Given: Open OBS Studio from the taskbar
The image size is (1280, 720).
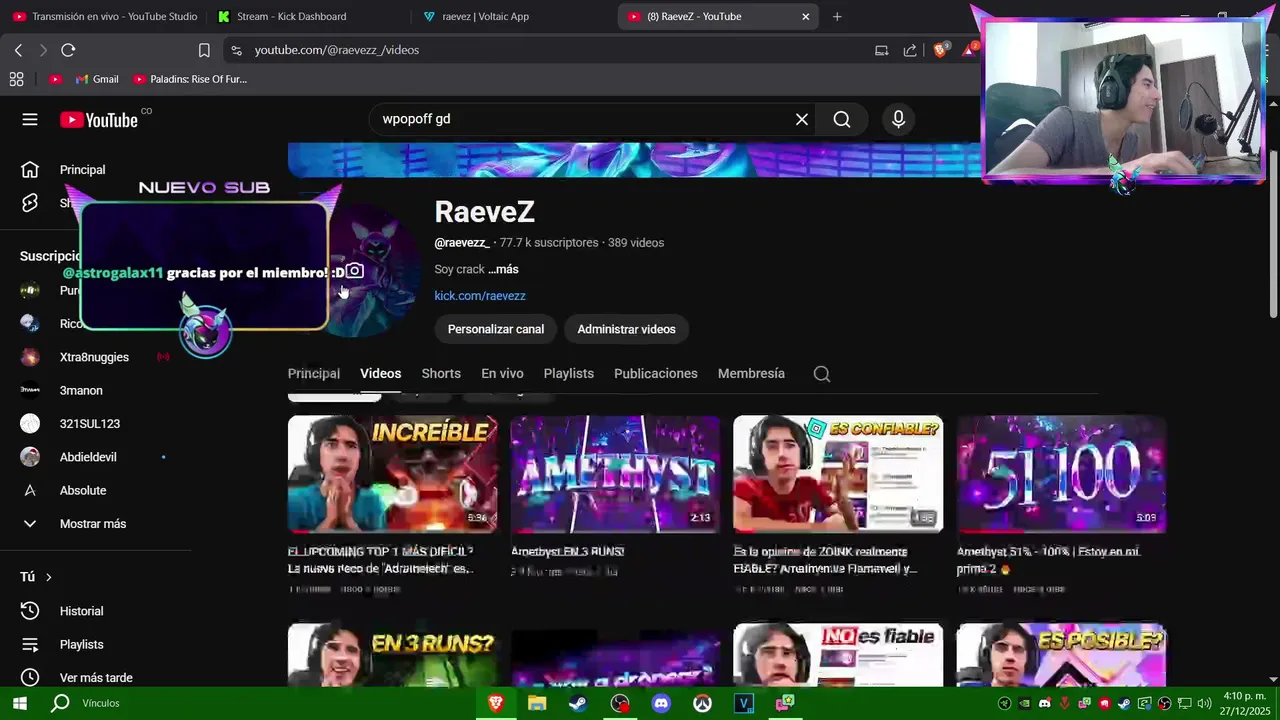Looking at the screenshot, I should 620,704.
